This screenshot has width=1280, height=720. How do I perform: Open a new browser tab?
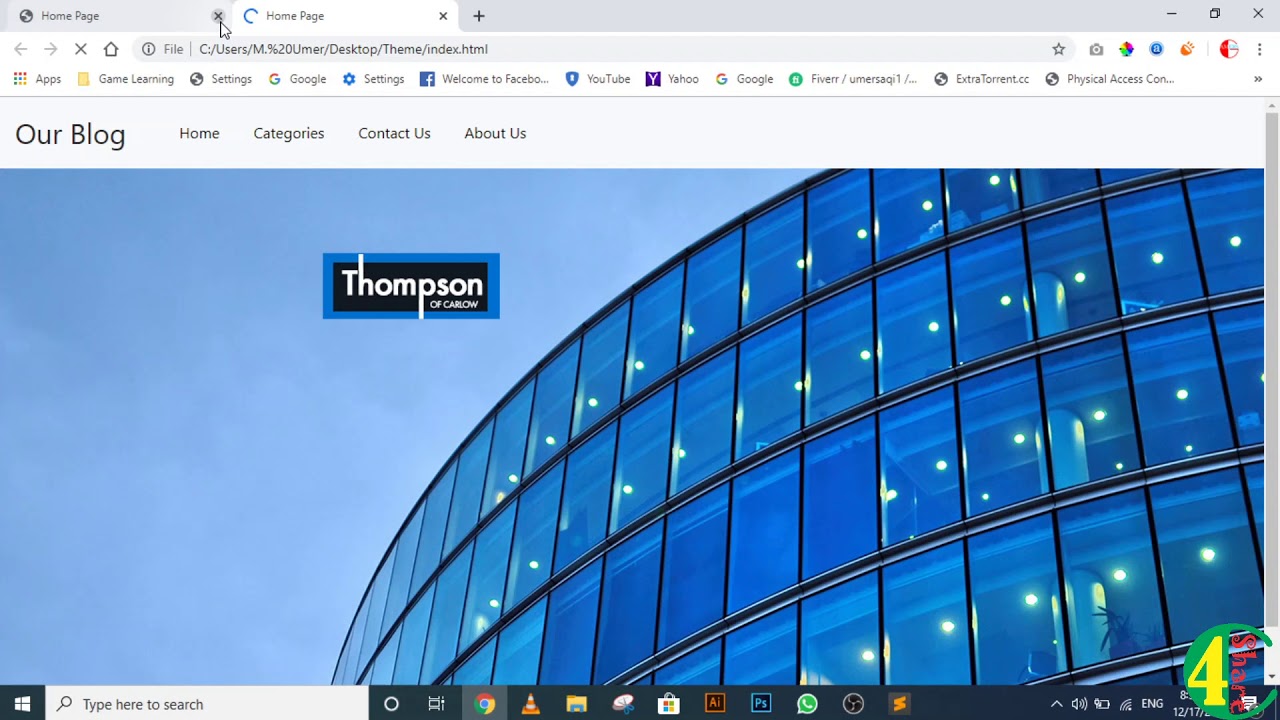479,16
